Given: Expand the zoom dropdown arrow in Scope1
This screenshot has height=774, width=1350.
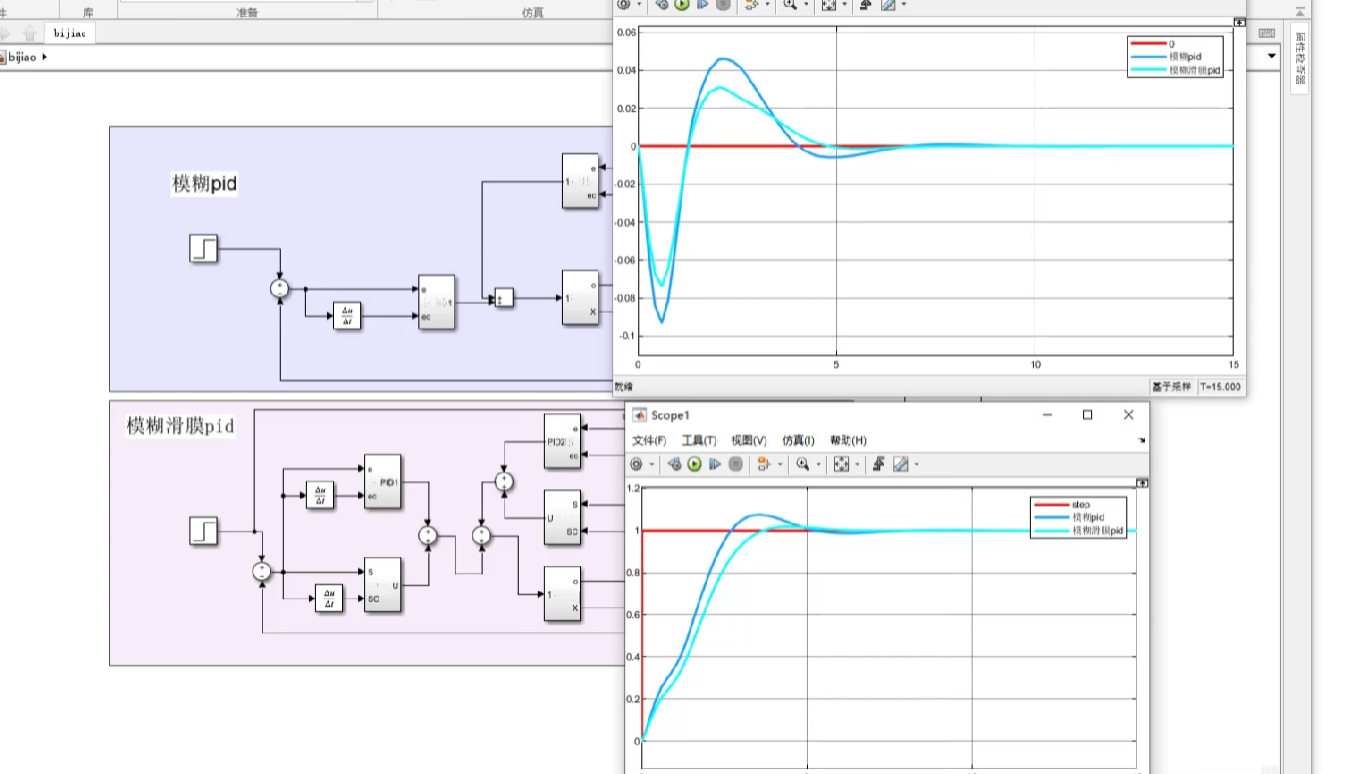Looking at the screenshot, I should click(x=817, y=465).
